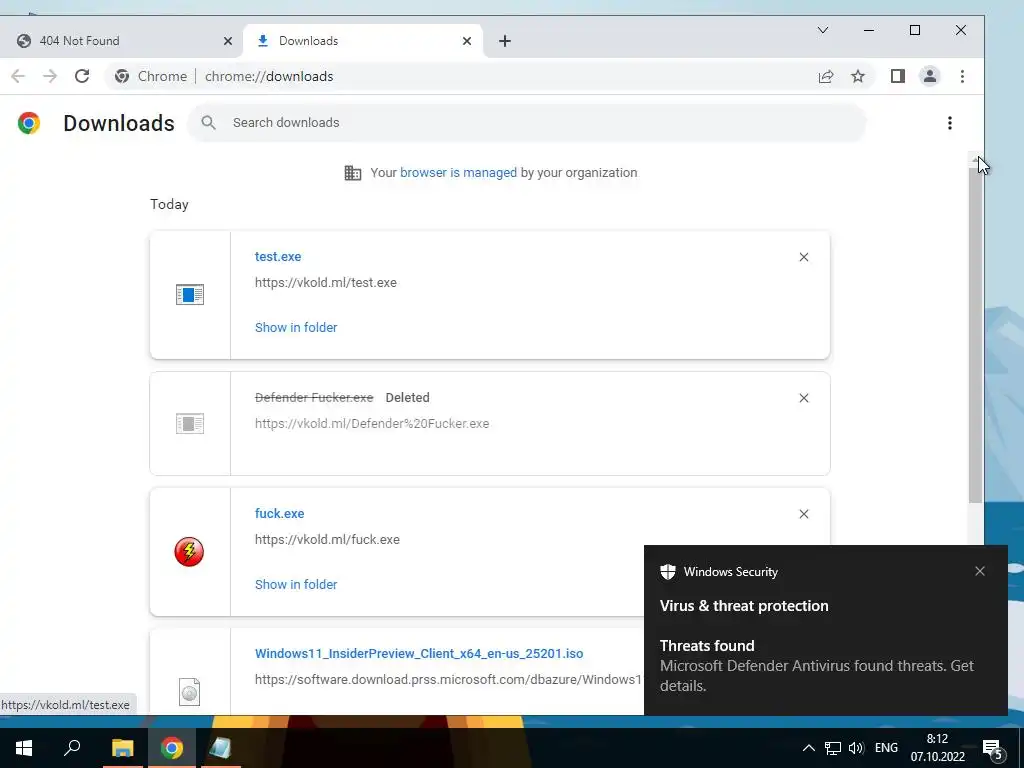Open the volume tray icon
The height and width of the screenshot is (768, 1024).
click(856, 748)
